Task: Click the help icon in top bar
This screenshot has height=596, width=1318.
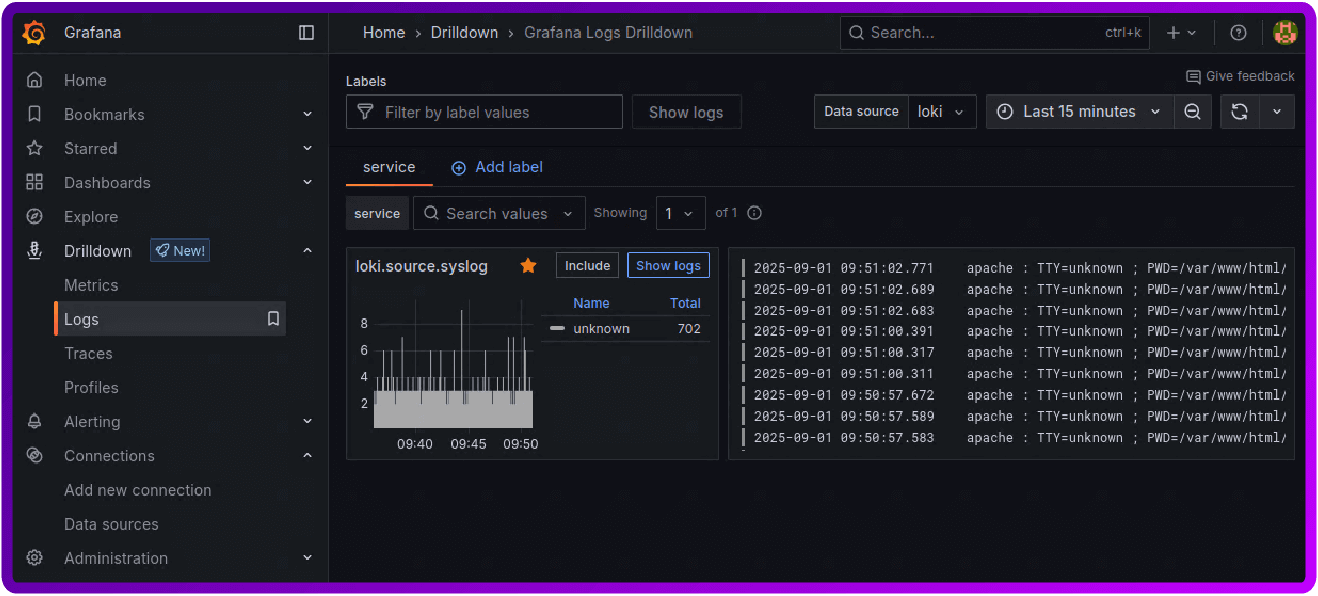Action: [1238, 32]
